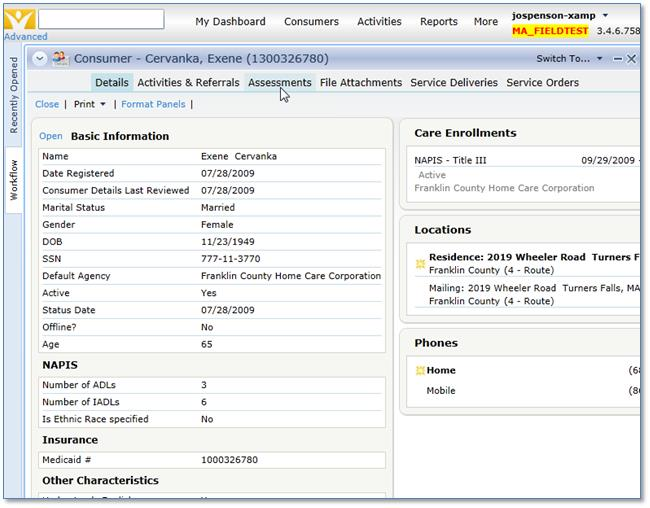Image resolution: width=650 pixels, height=508 pixels.
Task: Expand the Print dropdown menu
Action: click(x=103, y=104)
